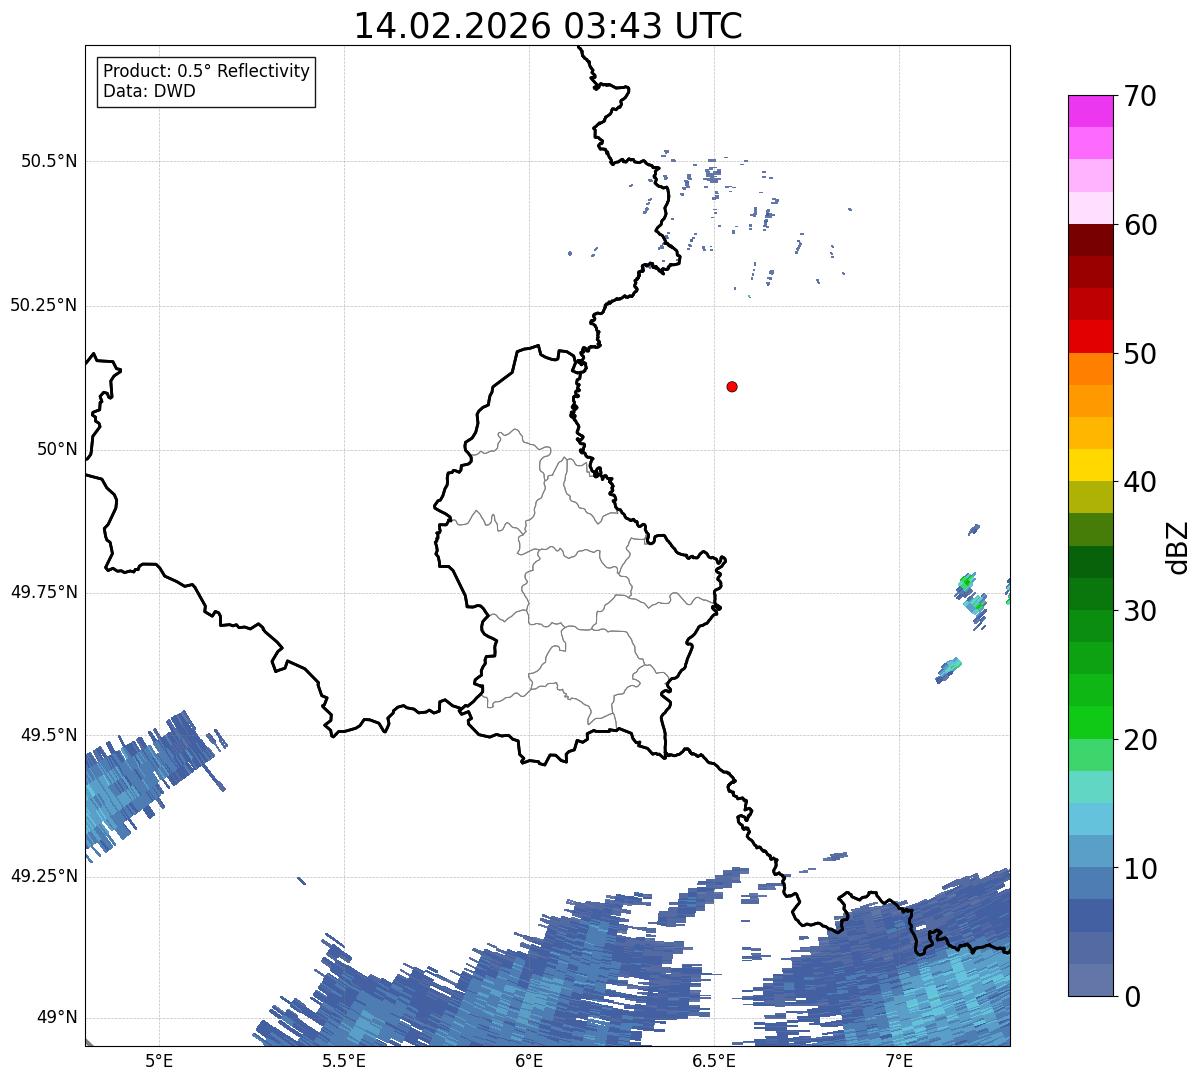Pick the magenta swatch atop the colorbar
Viewport: 1202px width, 1081px height.
pyautogui.click(x=1090, y=111)
